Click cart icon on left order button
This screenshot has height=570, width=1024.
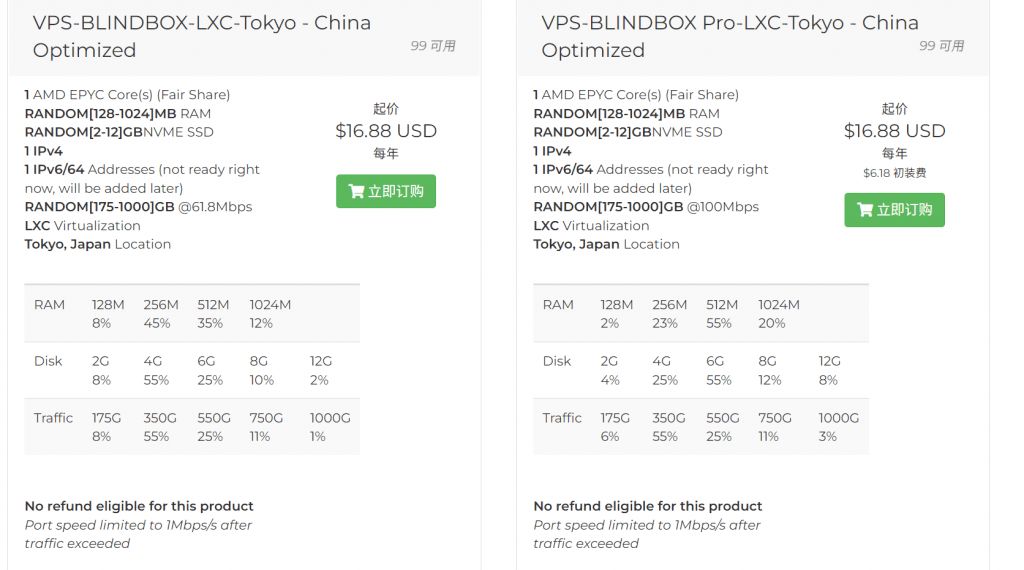[356, 191]
